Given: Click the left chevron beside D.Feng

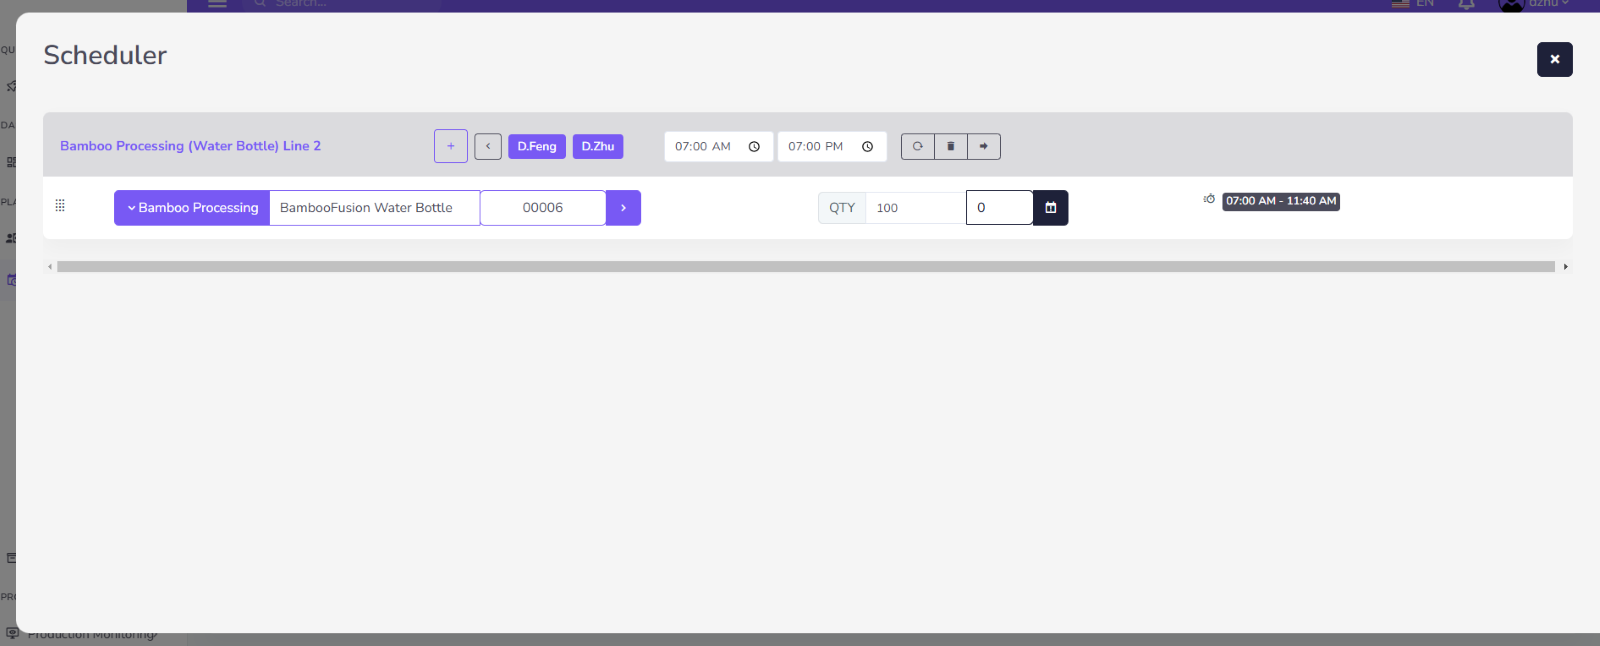Looking at the screenshot, I should [488, 146].
